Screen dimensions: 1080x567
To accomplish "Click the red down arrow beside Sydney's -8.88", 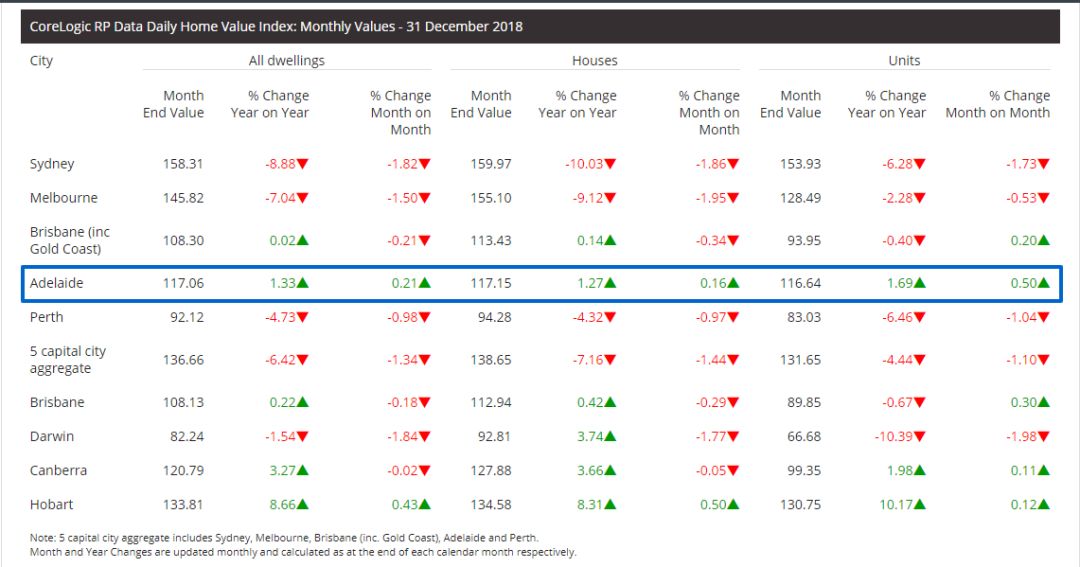I will [302, 164].
